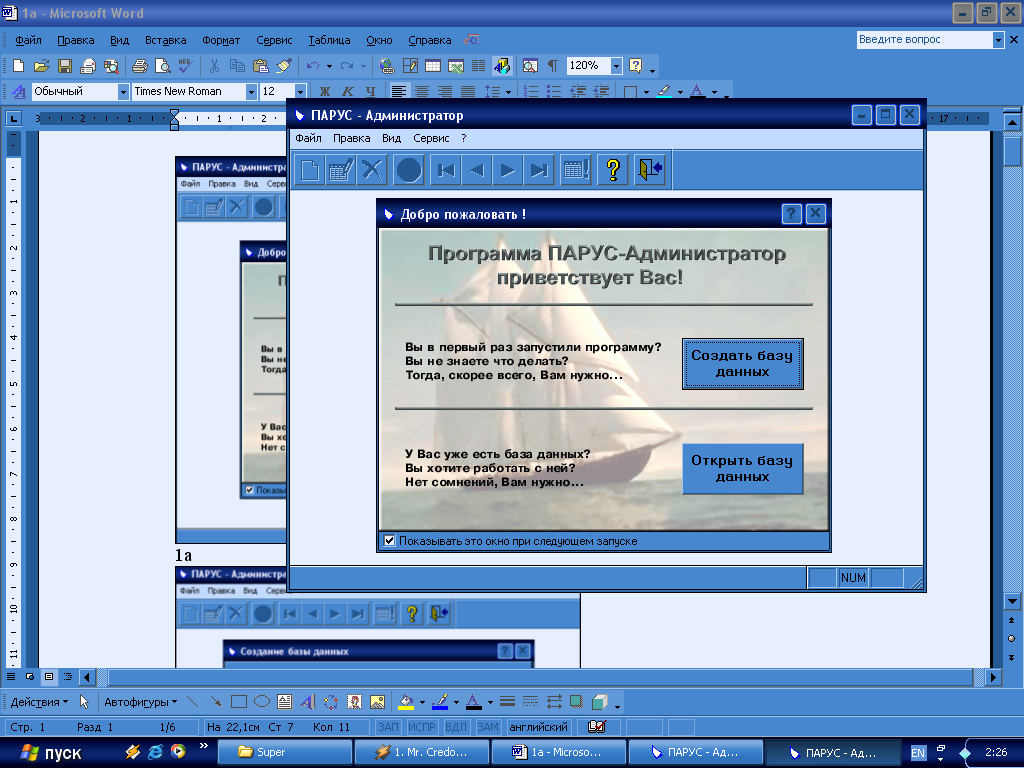Launch Internet Explorer from quick launch

coord(155,752)
